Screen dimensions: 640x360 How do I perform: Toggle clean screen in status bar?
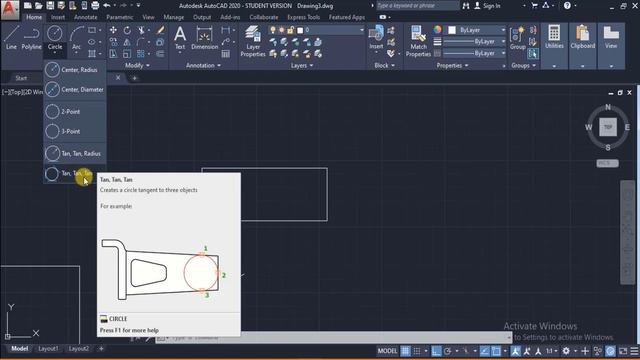point(623,351)
